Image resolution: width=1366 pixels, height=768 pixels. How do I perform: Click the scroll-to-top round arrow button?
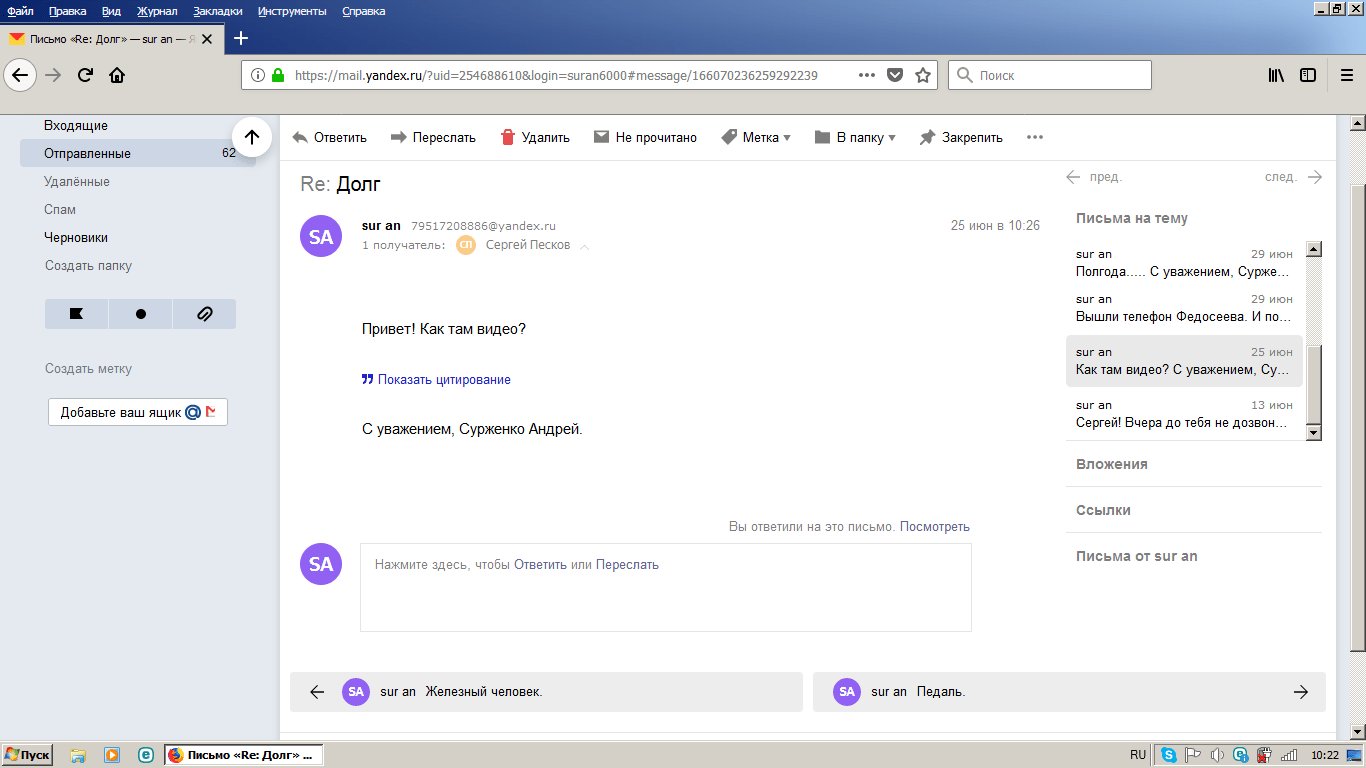(252, 137)
